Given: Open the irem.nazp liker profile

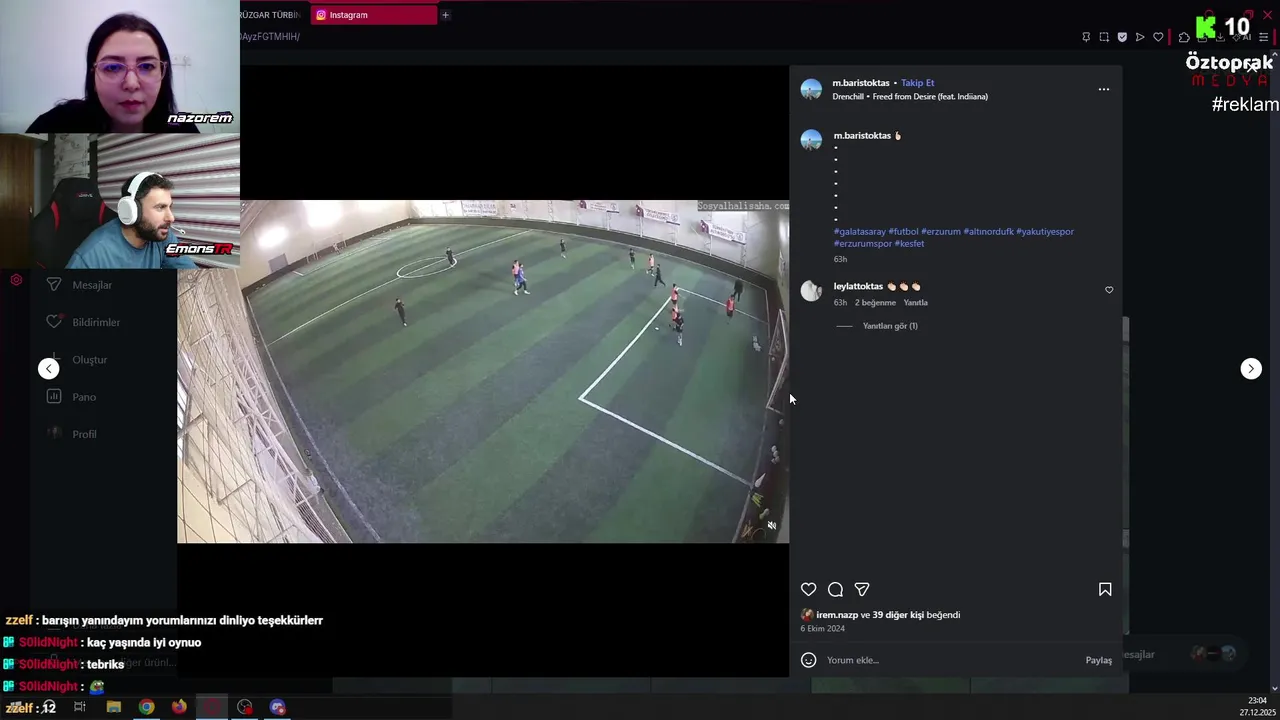Looking at the screenshot, I should [837, 615].
